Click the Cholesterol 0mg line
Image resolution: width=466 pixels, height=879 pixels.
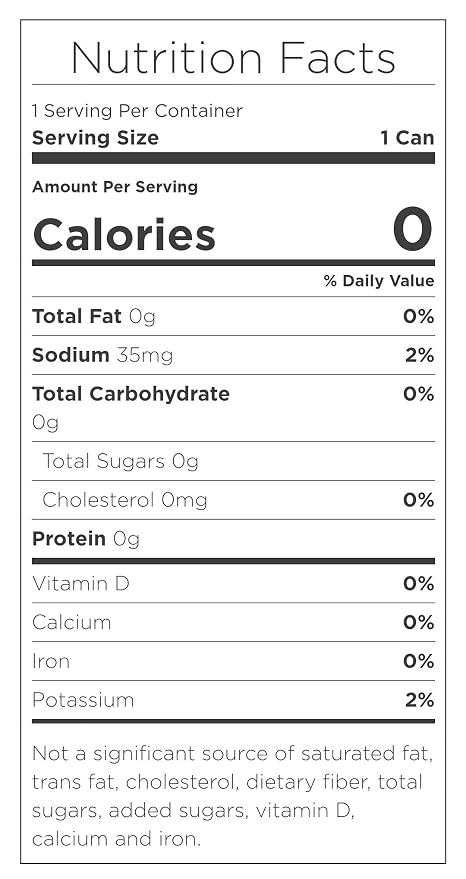click(124, 500)
